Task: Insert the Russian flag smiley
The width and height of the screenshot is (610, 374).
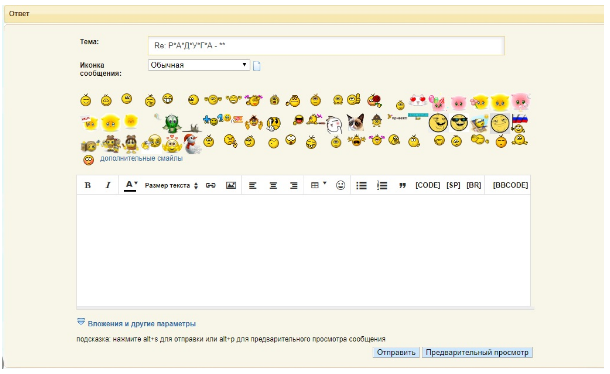Action: coord(519,123)
